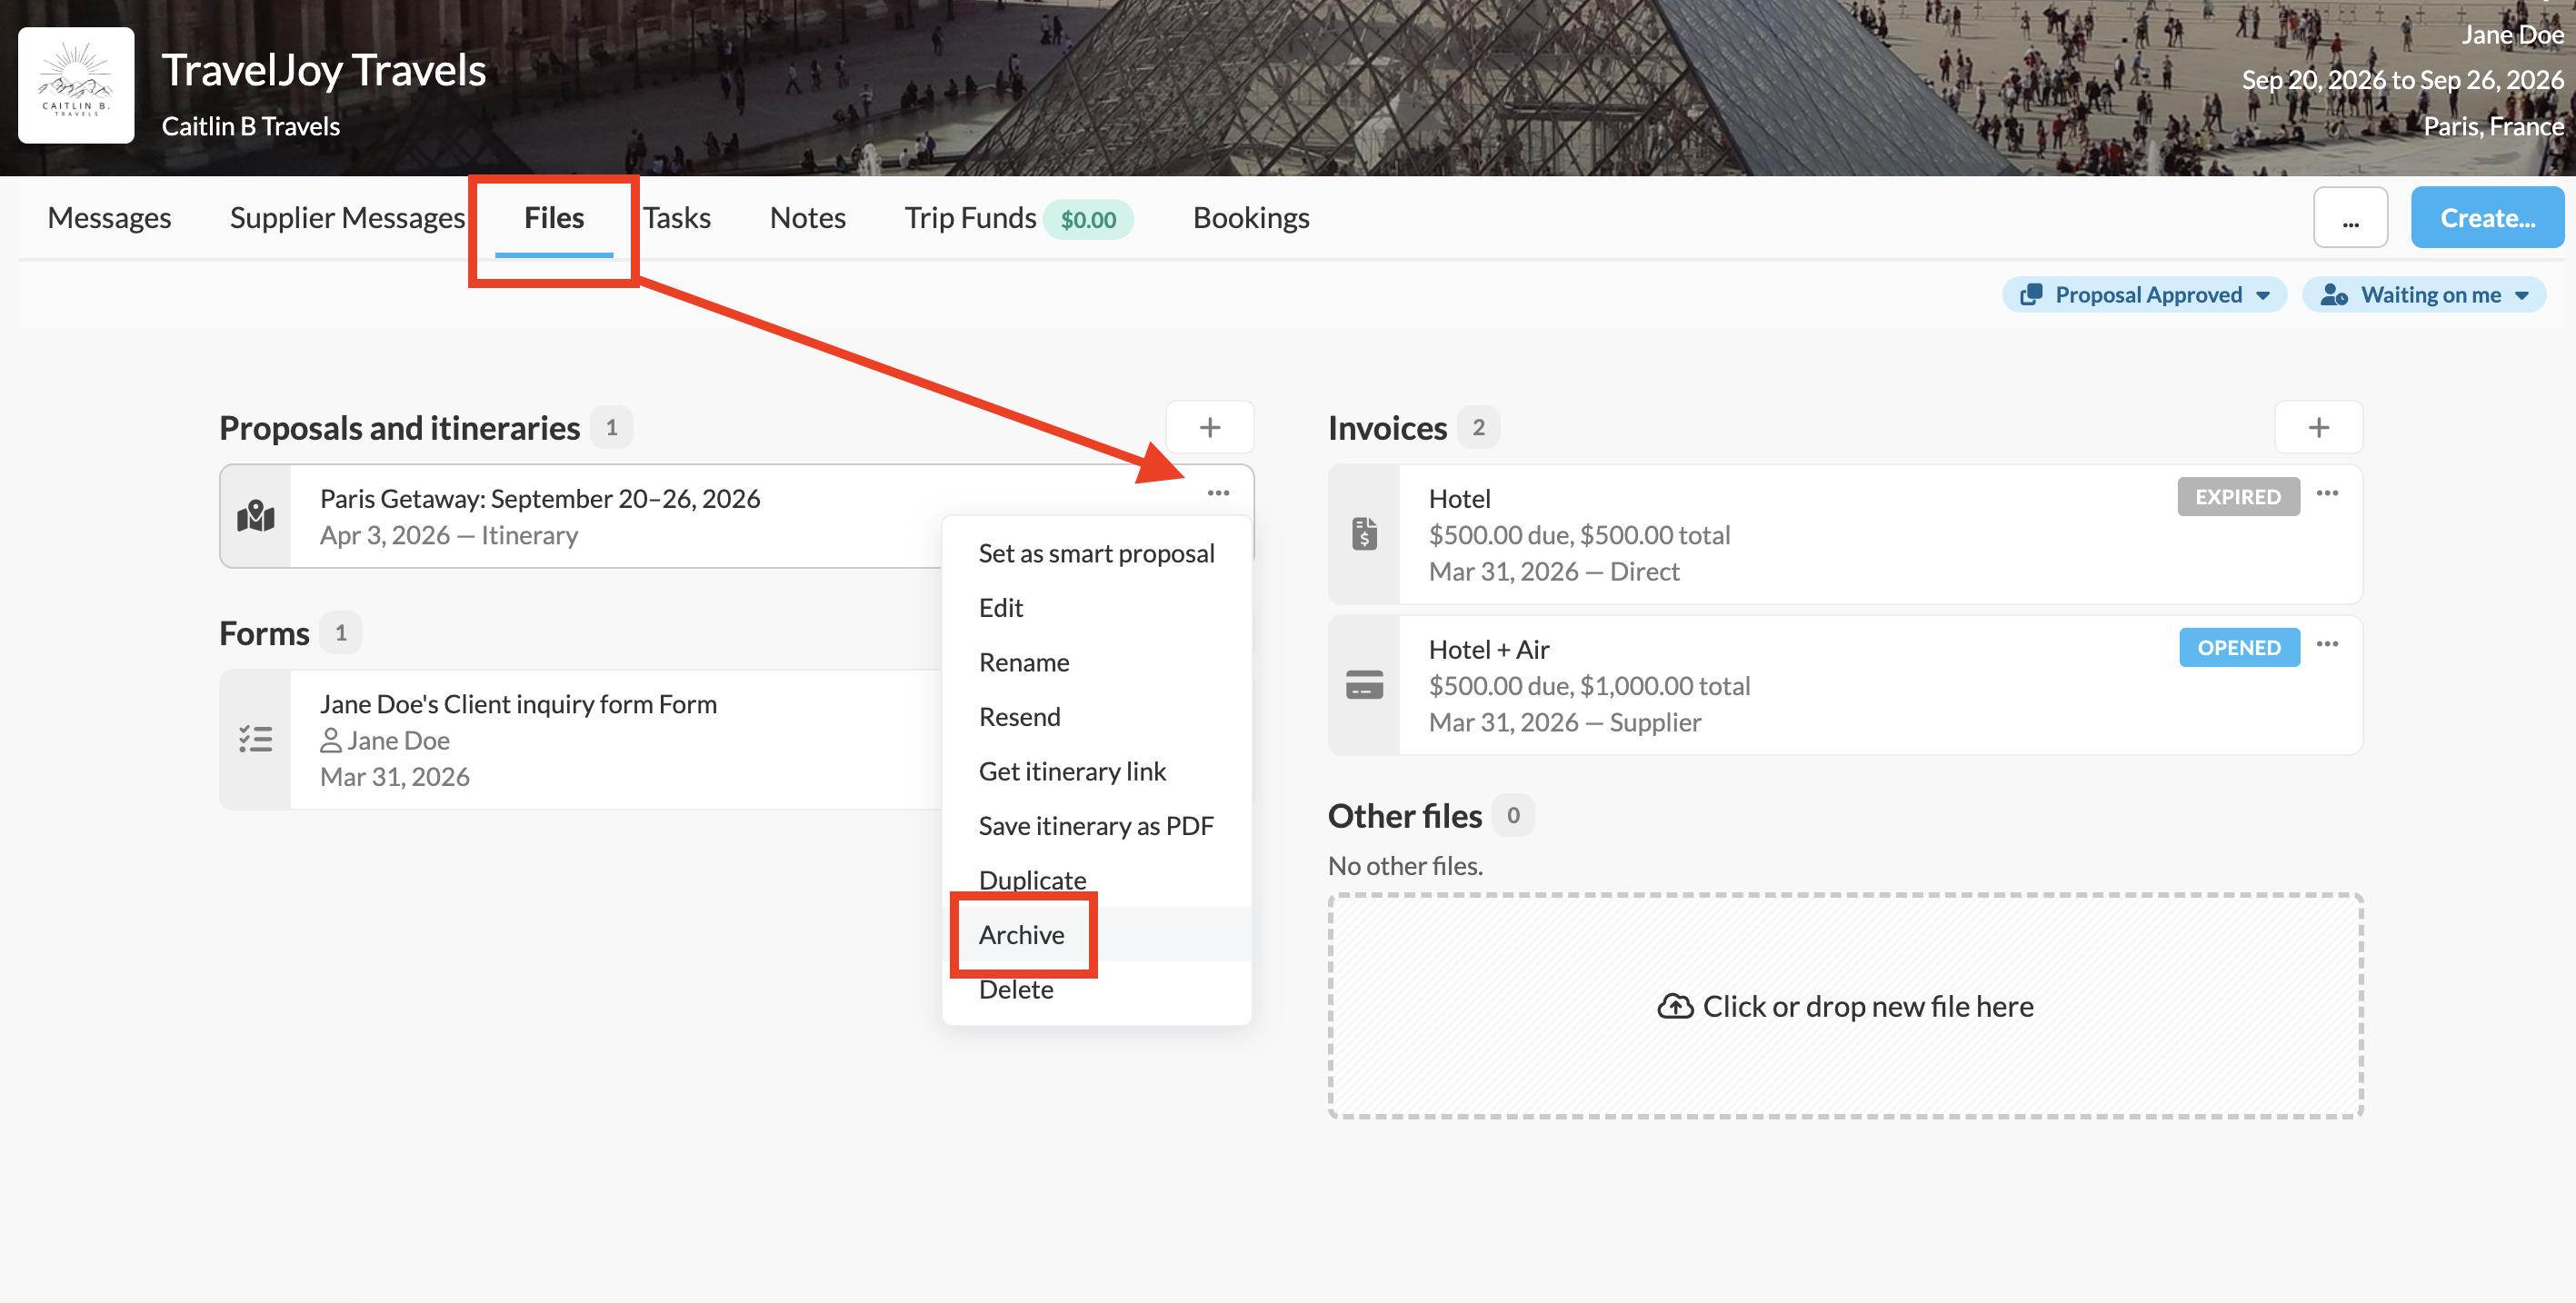Image resolution: width=2576 pixels, height=1303 pixels.
Task: Expand the Waiting on me dropdown
Action: [2423, 295]
